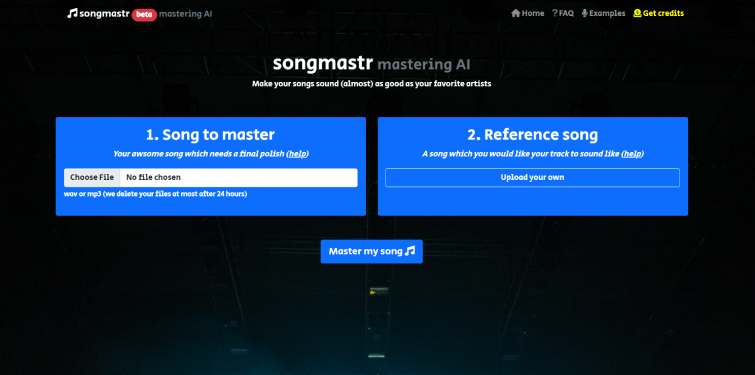Go to the Examples page
This screenshot has width=755, height=375.
pyautogui.click(x=603, y=13)
